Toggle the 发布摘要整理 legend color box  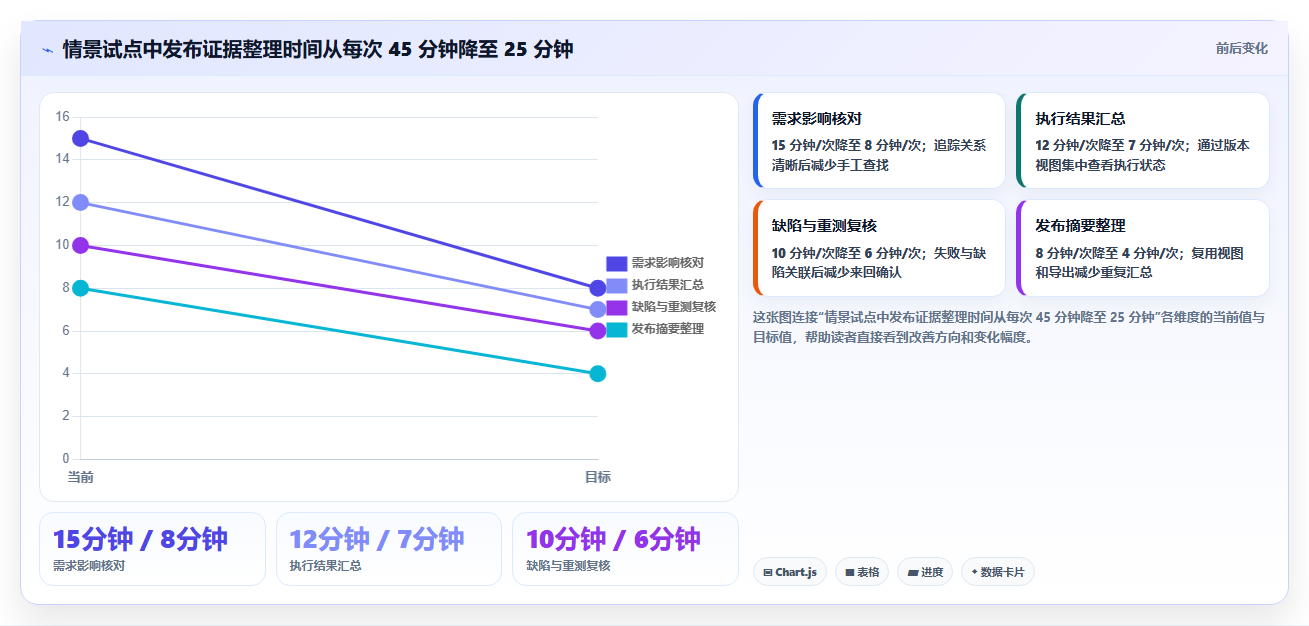point(617,329)
